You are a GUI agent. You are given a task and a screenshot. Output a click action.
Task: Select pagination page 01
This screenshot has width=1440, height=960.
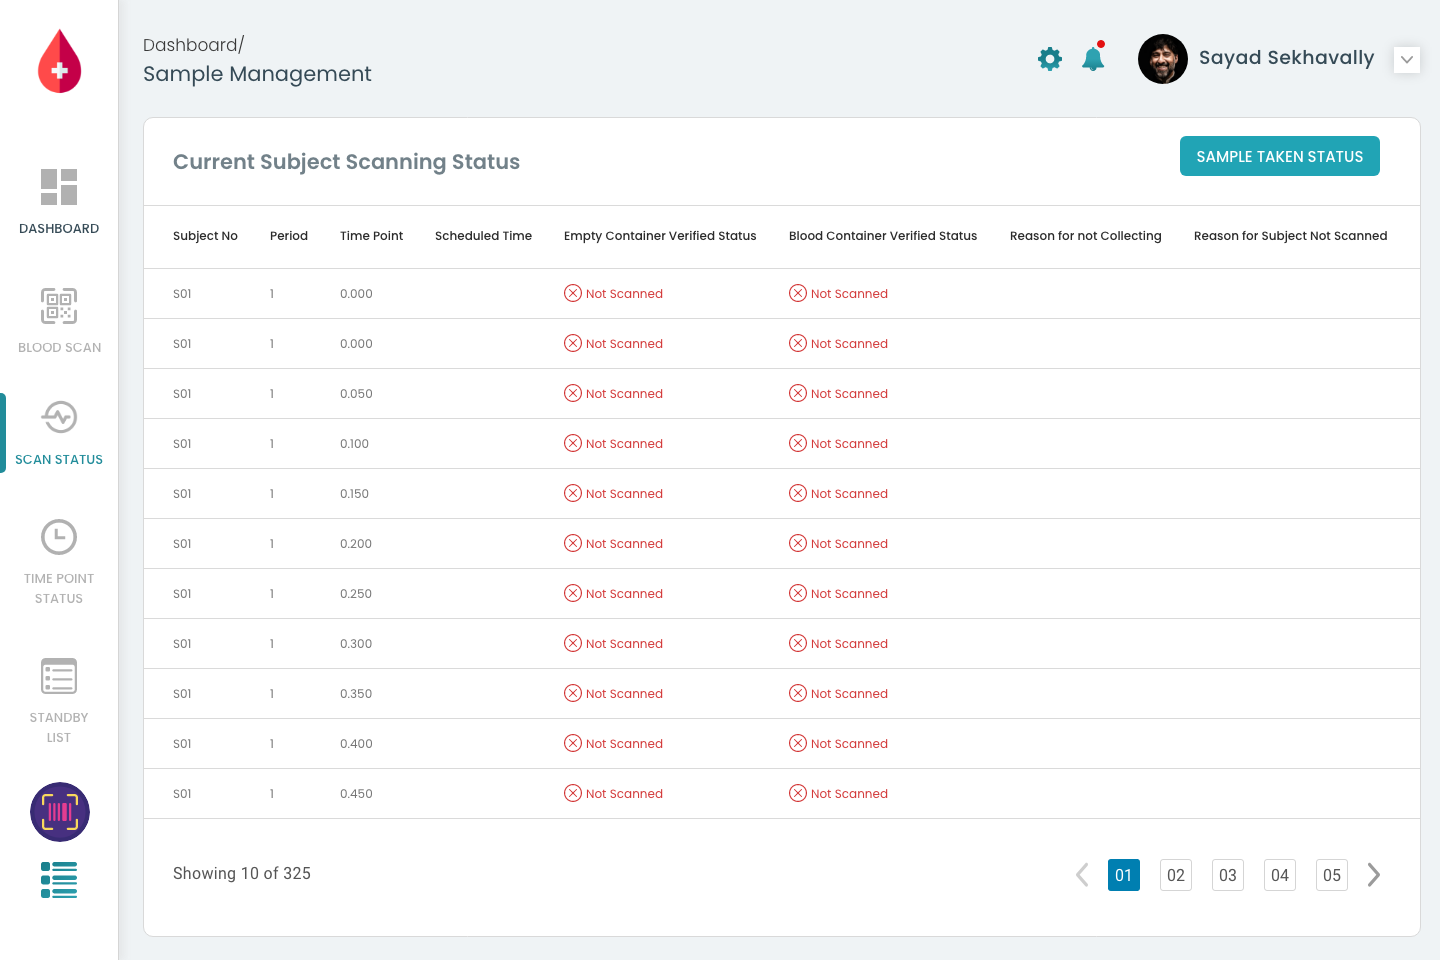1124,875
